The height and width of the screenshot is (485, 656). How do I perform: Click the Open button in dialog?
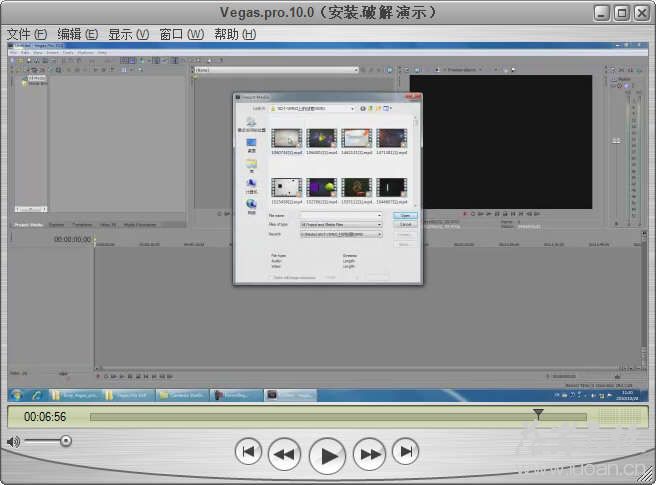[x=405, y=216]
